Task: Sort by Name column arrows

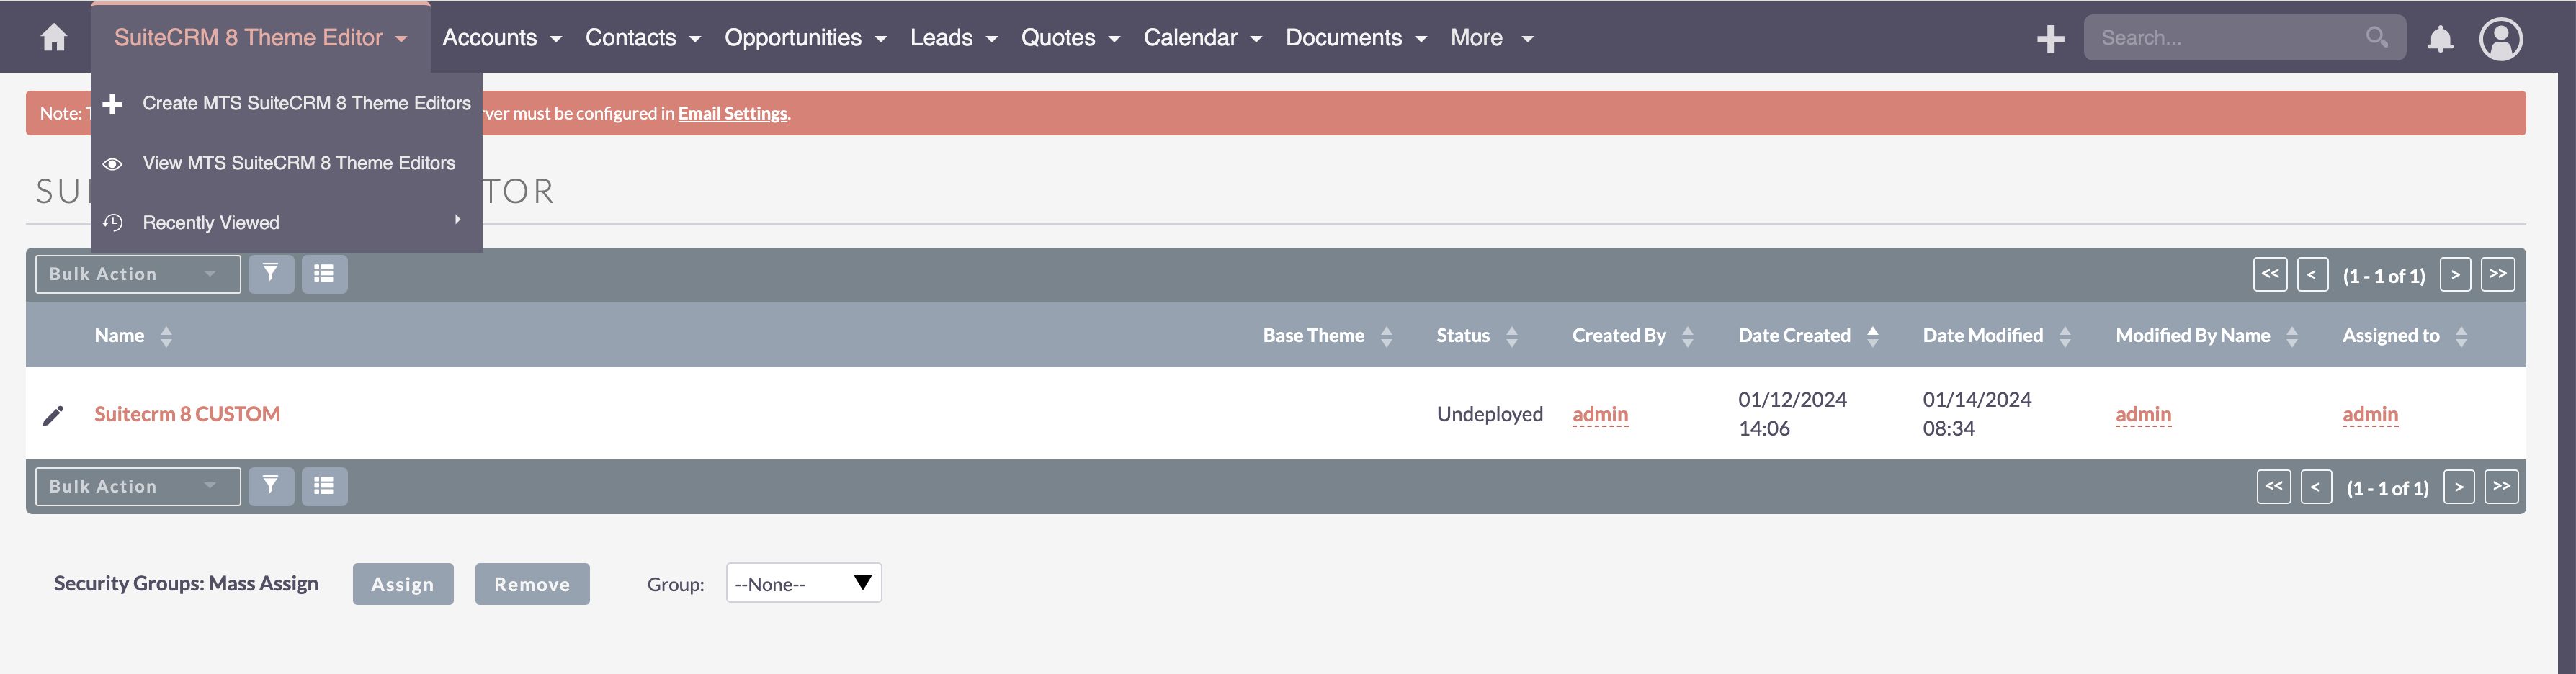Action: (166, 336)
